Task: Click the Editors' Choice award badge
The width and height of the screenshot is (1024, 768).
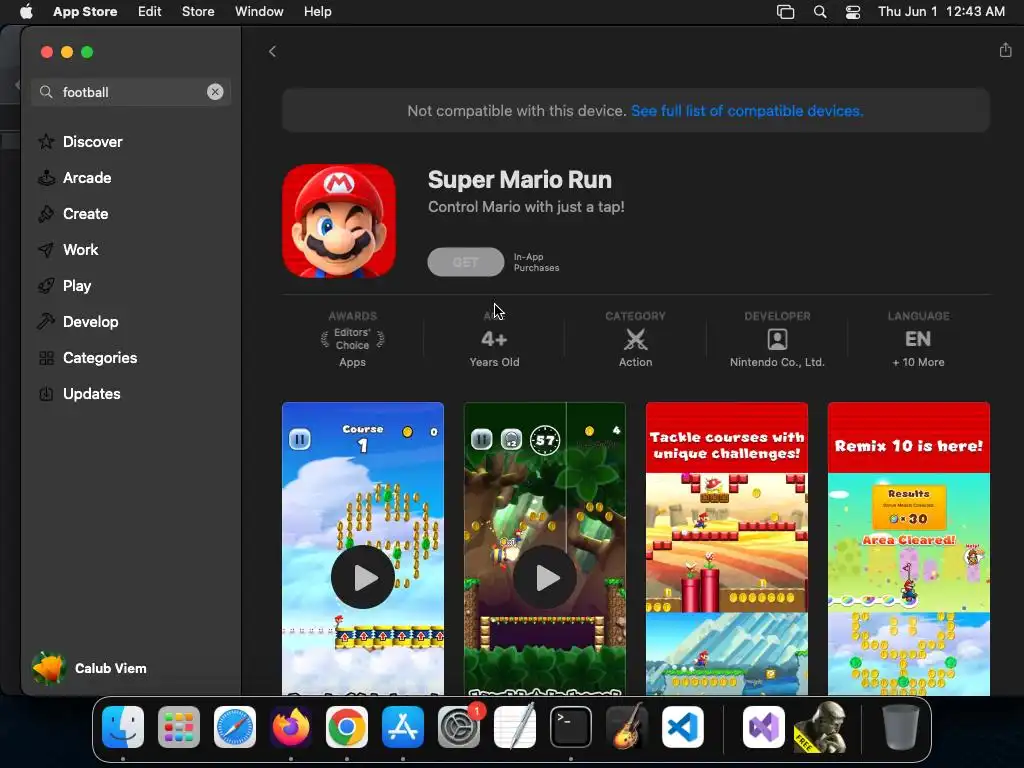Action: pos(352,339)
